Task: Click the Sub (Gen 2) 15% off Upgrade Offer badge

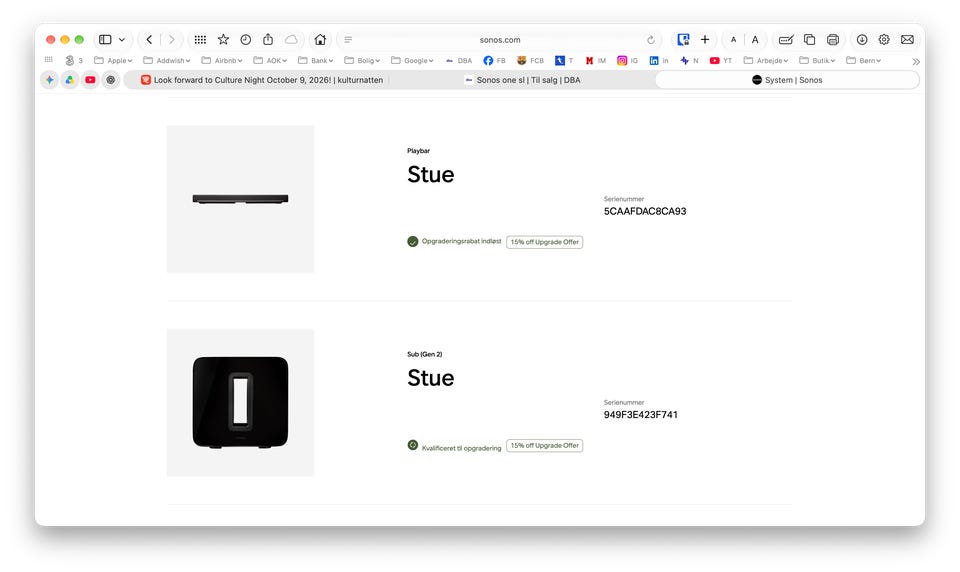Action: (x=544, y=445)
